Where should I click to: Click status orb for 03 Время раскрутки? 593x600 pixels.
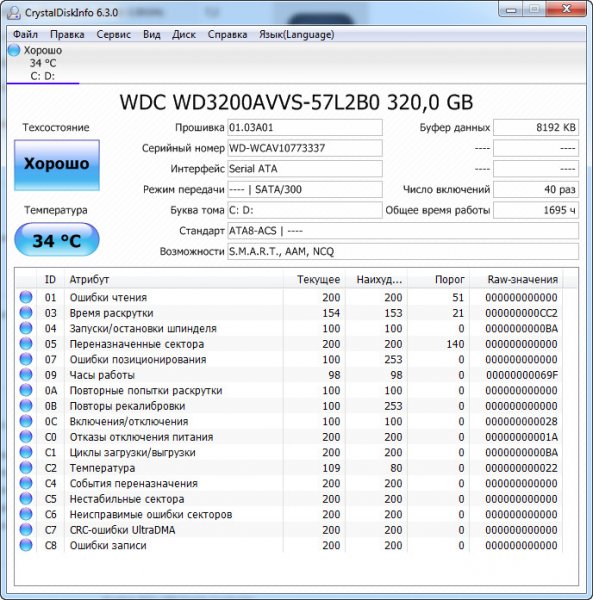coord(26,313)
